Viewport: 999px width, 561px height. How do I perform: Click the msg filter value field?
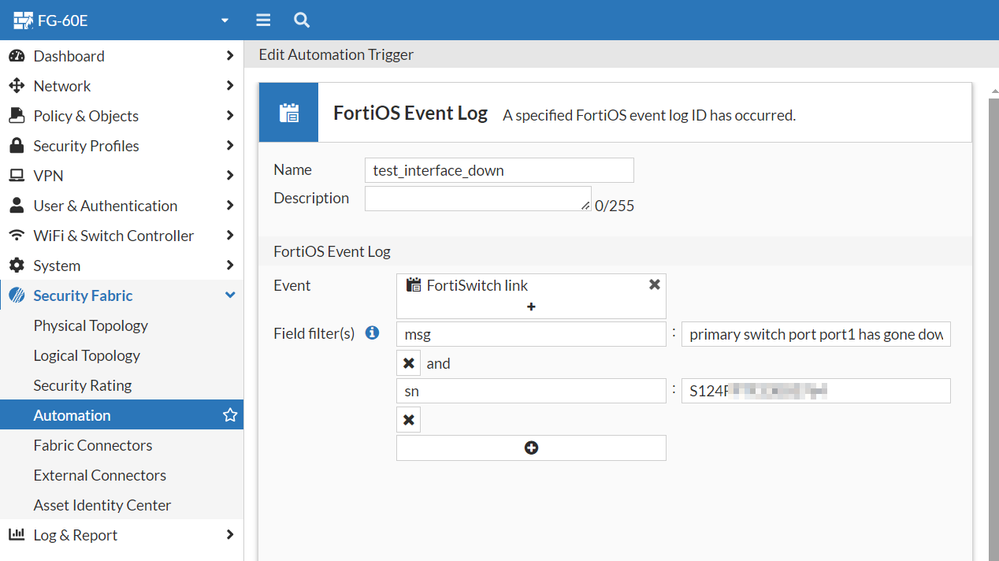point(816,334)
